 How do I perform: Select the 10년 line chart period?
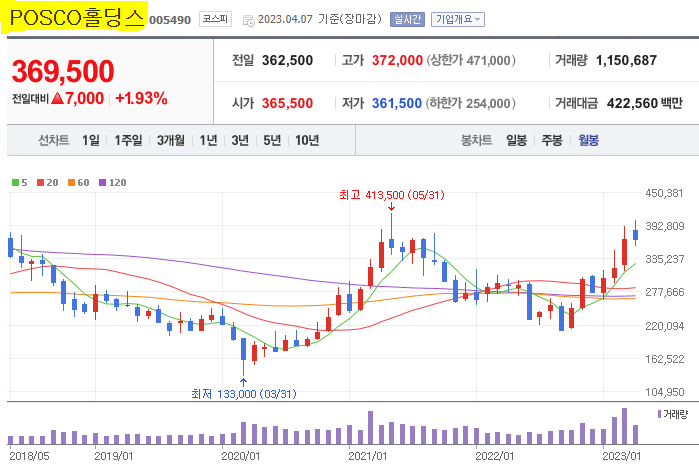307,140
